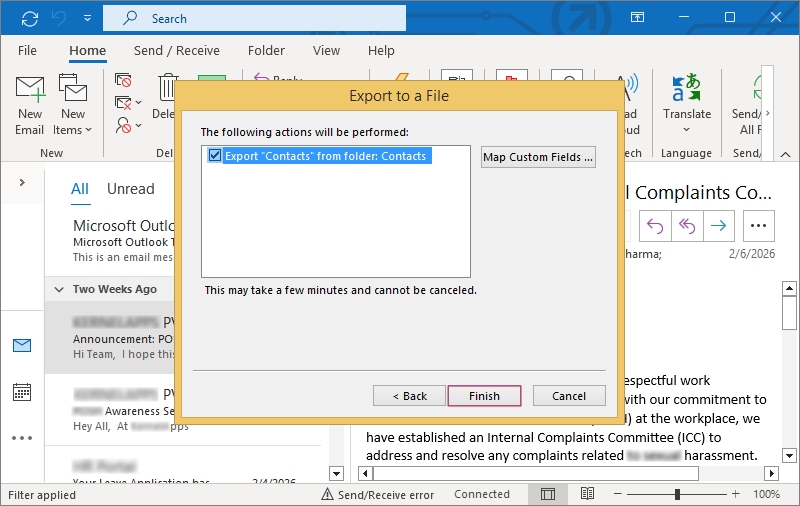The height and width of the screenshot is (506, 800).
Task: Collapse the Two Weeks Ago group
Action: coord(59,289)
